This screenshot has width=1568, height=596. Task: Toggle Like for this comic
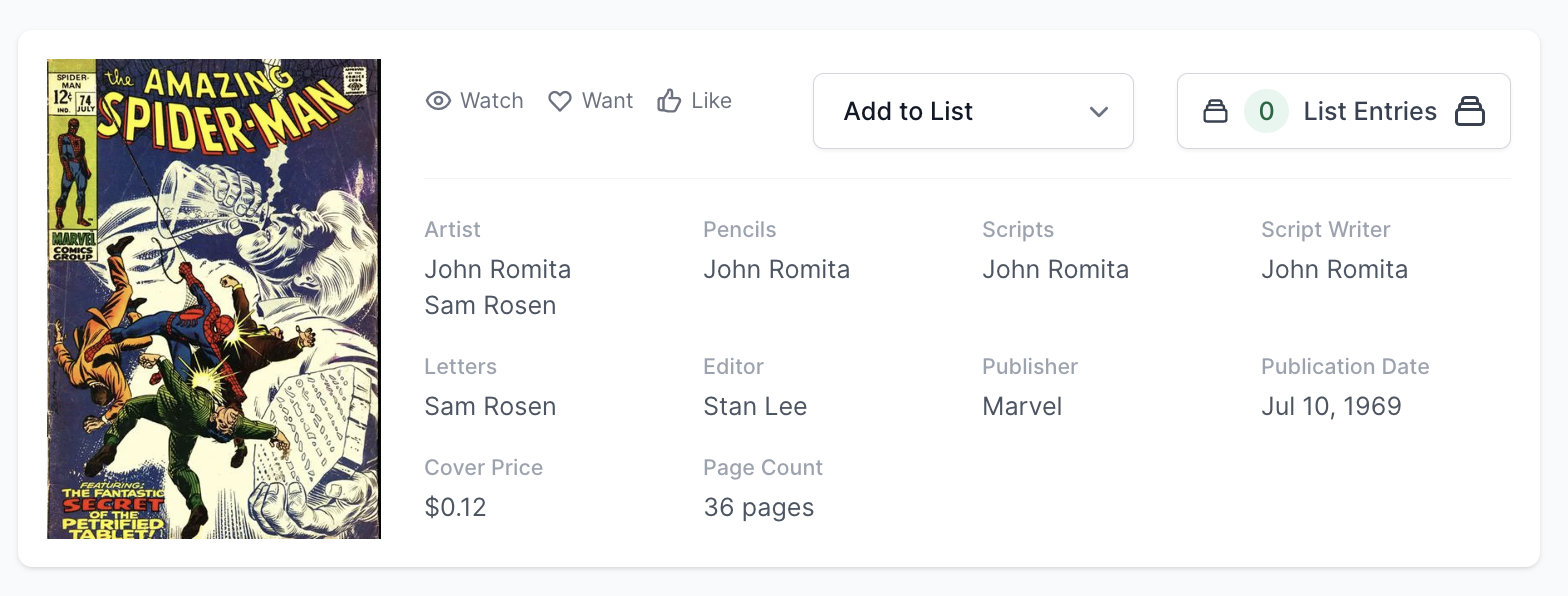coord(695,101)
